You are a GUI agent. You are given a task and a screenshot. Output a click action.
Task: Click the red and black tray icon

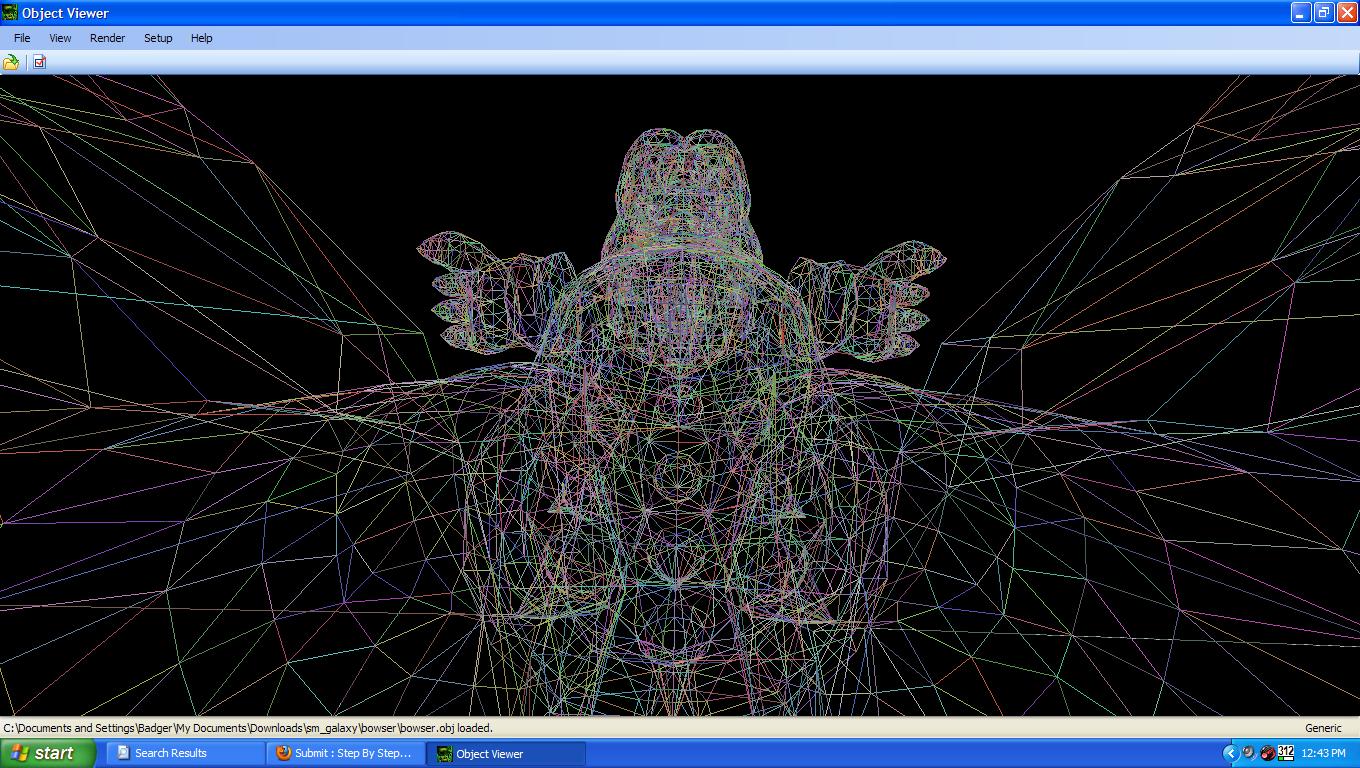pyautogui.click(x=1267, y=753)
